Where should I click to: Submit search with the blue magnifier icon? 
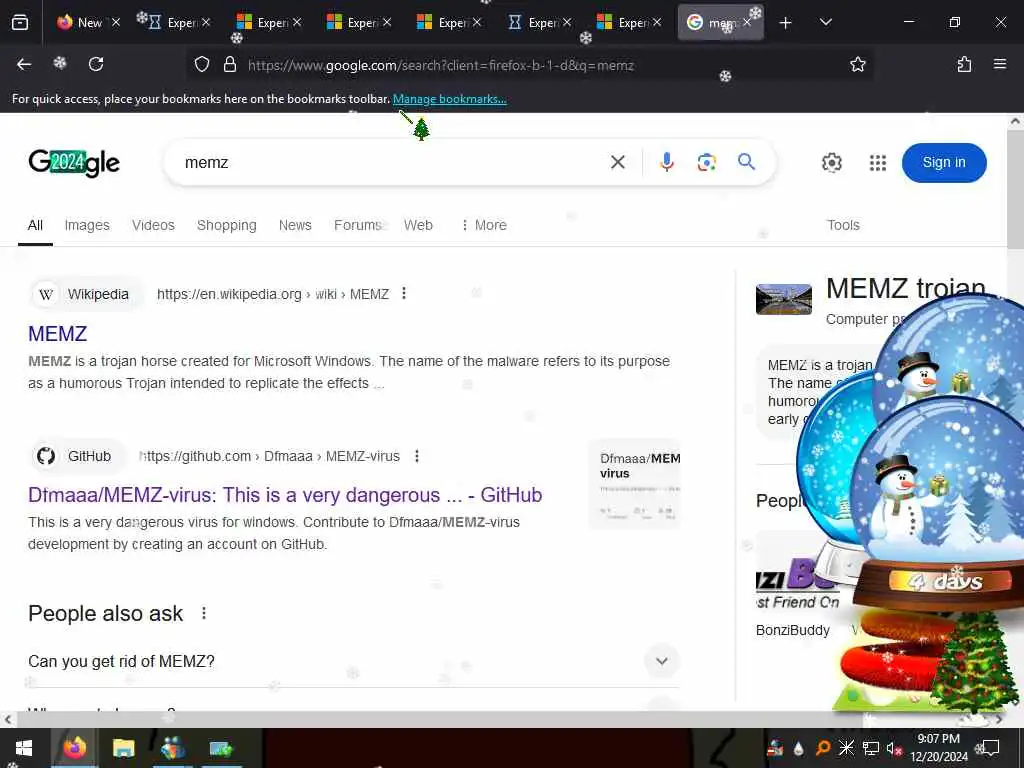tap(746, 161)
